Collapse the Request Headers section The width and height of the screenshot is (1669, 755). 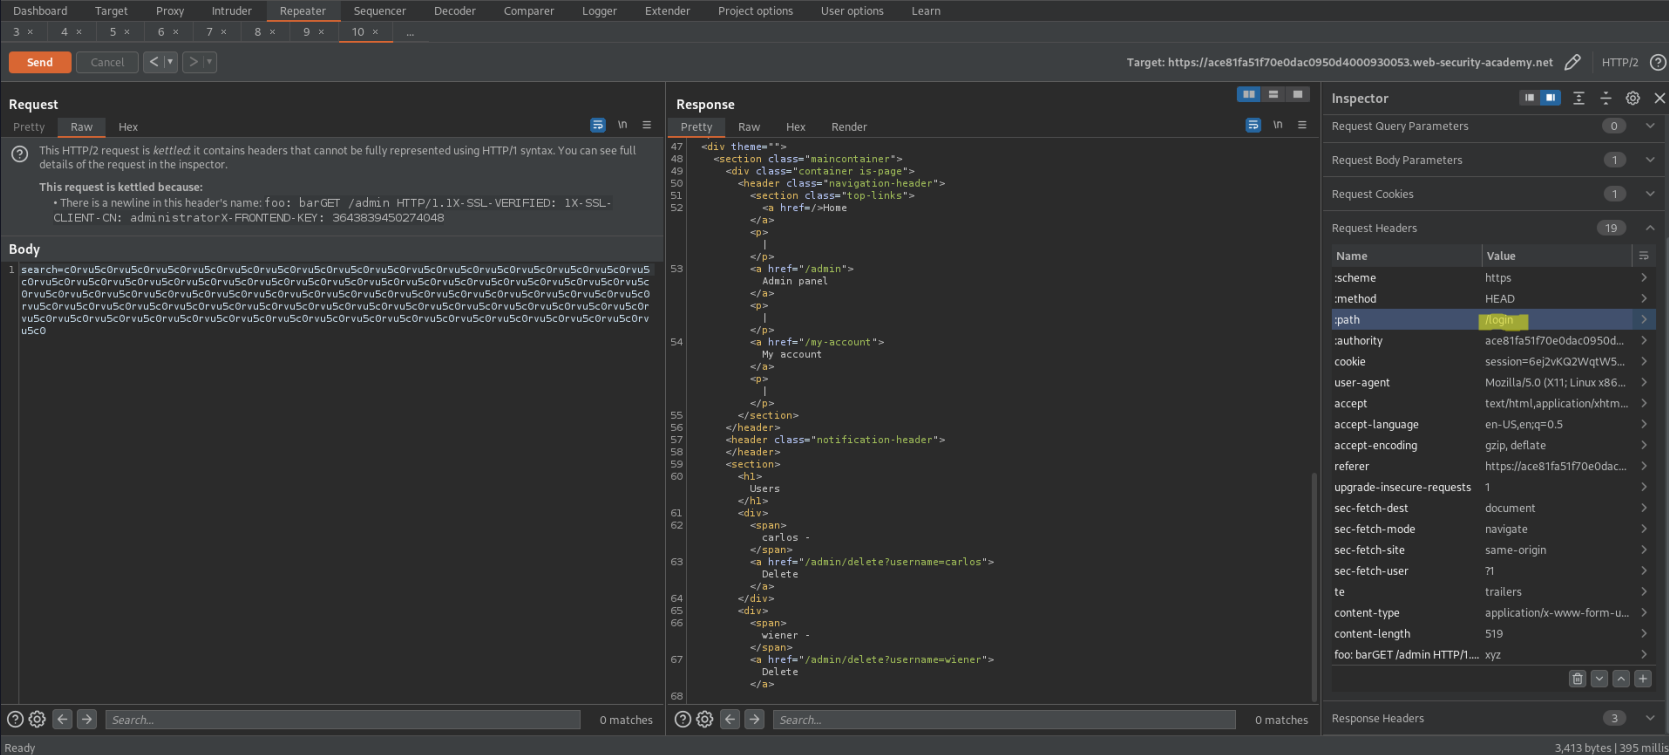click(x=1650, y=228)
